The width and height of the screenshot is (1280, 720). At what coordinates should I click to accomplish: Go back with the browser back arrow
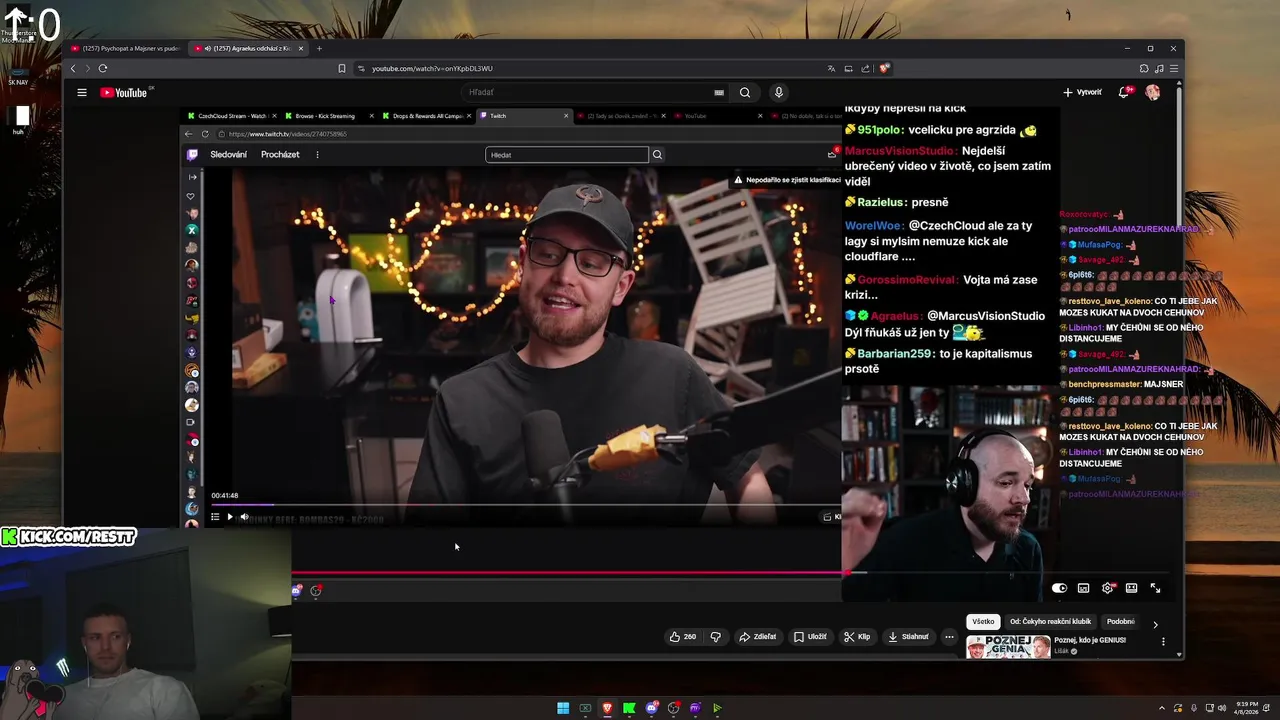pyautogui.click(x=72, y=68)
